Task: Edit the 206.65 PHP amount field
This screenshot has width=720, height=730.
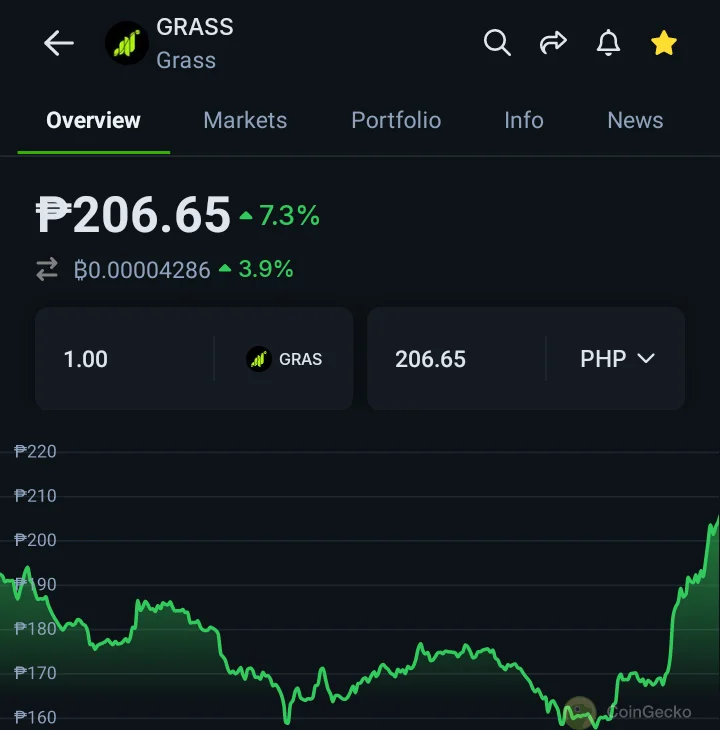Action: [456, 359]
